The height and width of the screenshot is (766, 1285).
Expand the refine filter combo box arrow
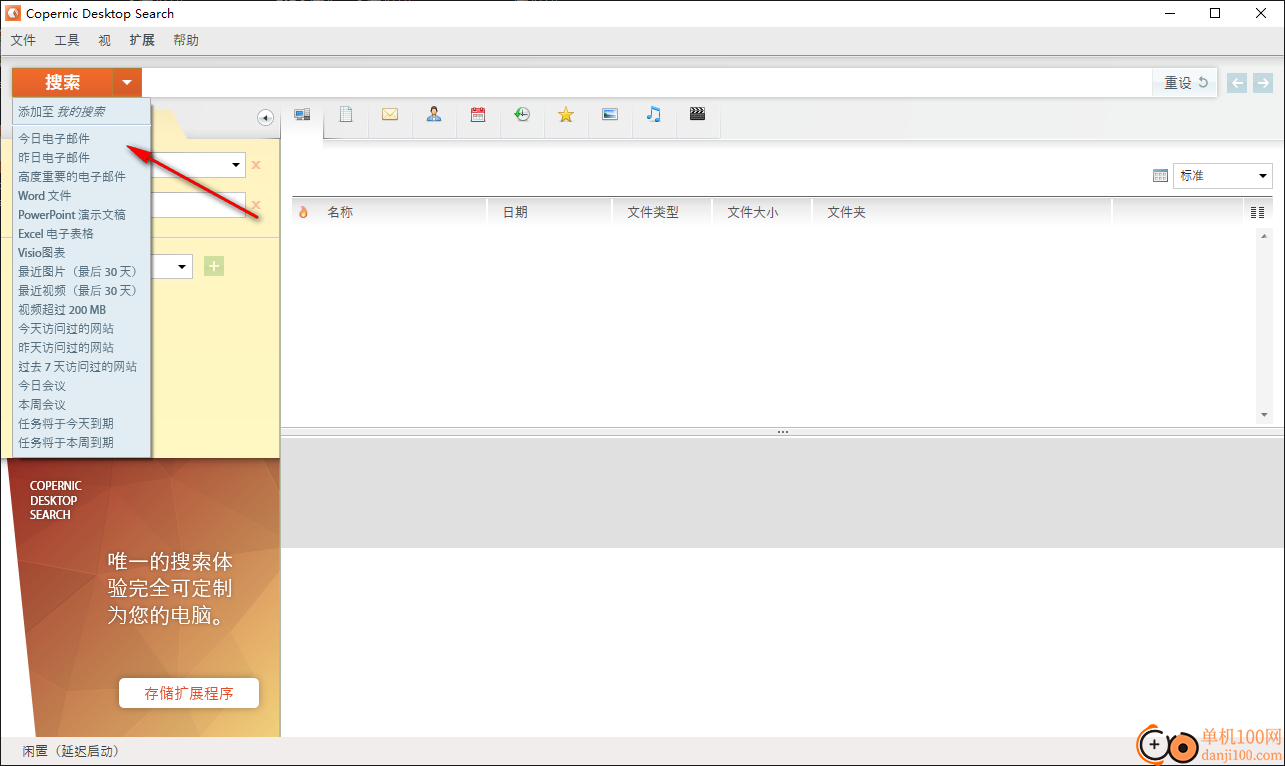pyautogui.click(x=236, y=165)
